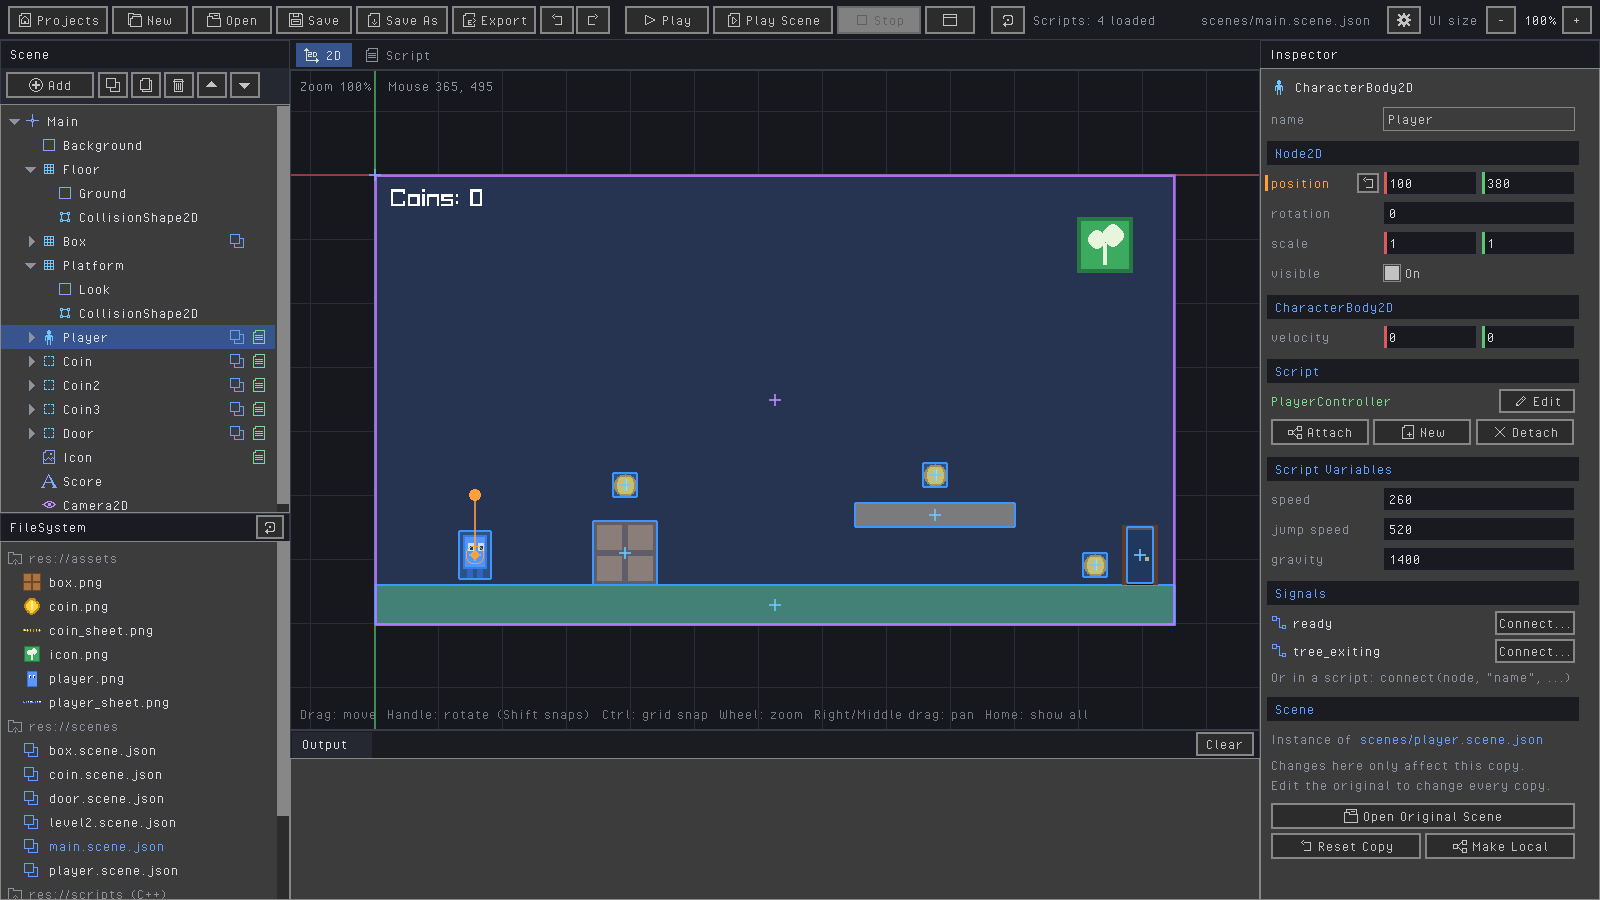Expand the Door node
This screenshot has width=1600, height=900.
31,433
